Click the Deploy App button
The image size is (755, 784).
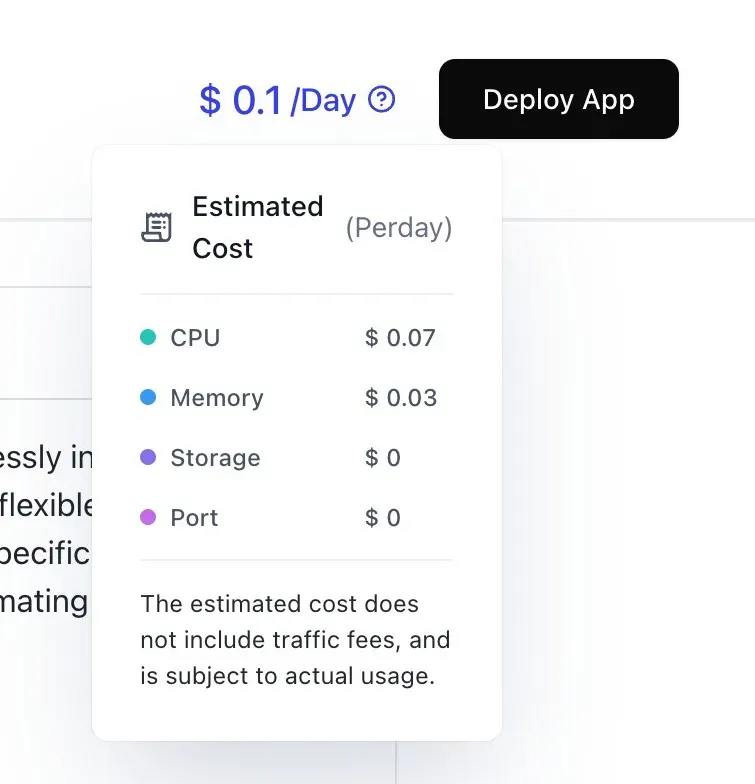(558, 99)
